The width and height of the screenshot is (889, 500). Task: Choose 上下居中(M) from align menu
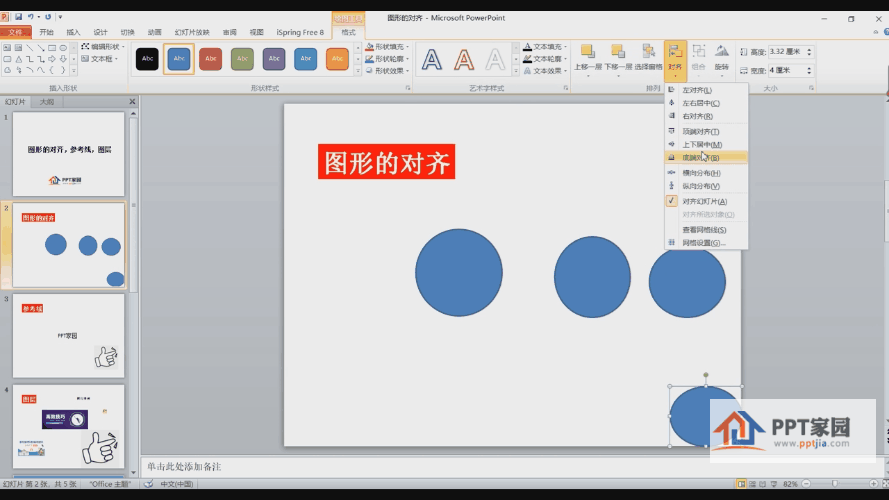(x=706, y=144)
